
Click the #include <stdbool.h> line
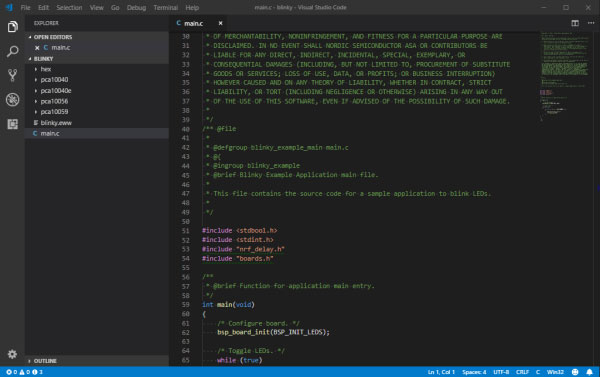pos(240,231)
